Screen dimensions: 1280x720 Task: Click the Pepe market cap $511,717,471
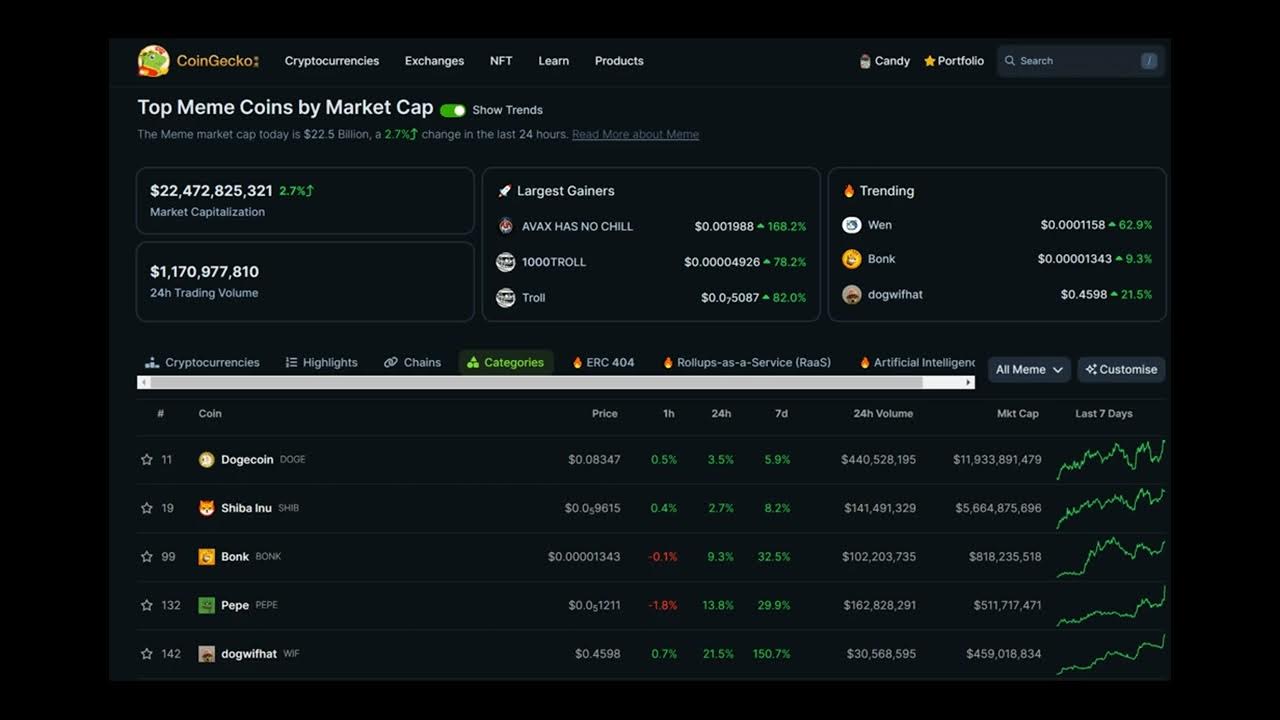coord(1007,605)
